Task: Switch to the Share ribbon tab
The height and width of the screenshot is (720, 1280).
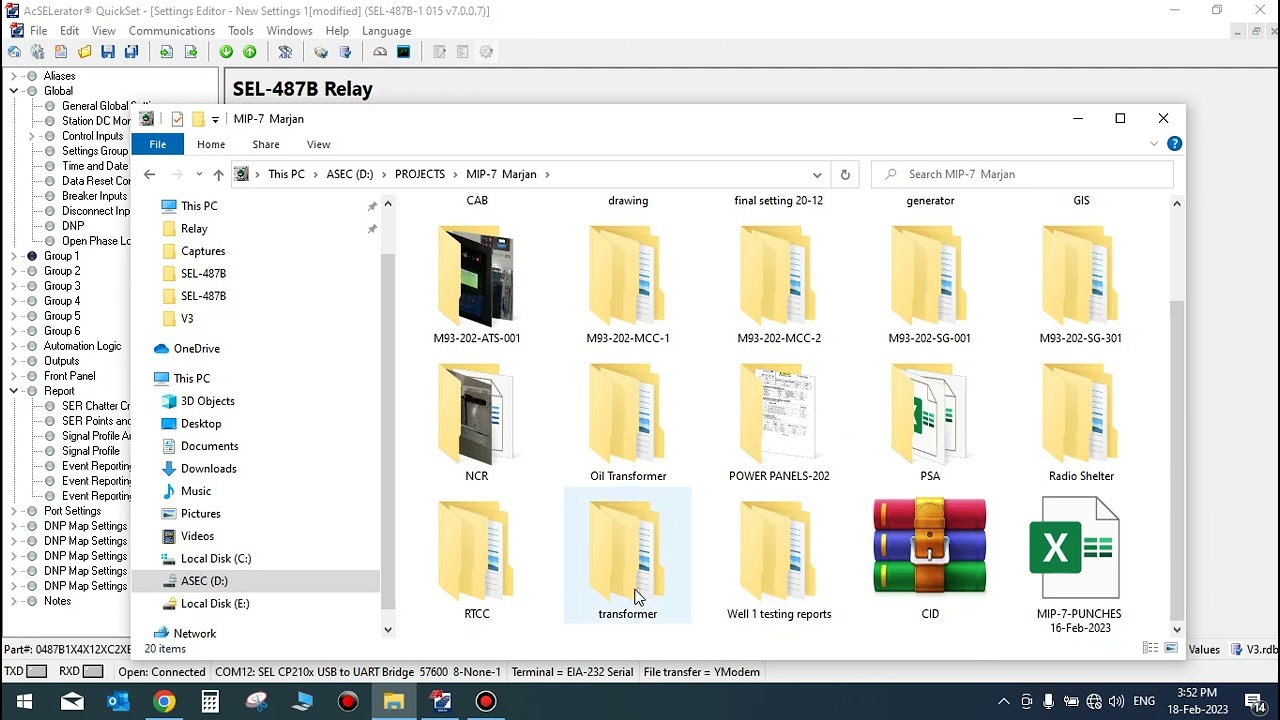Action: 266,145
